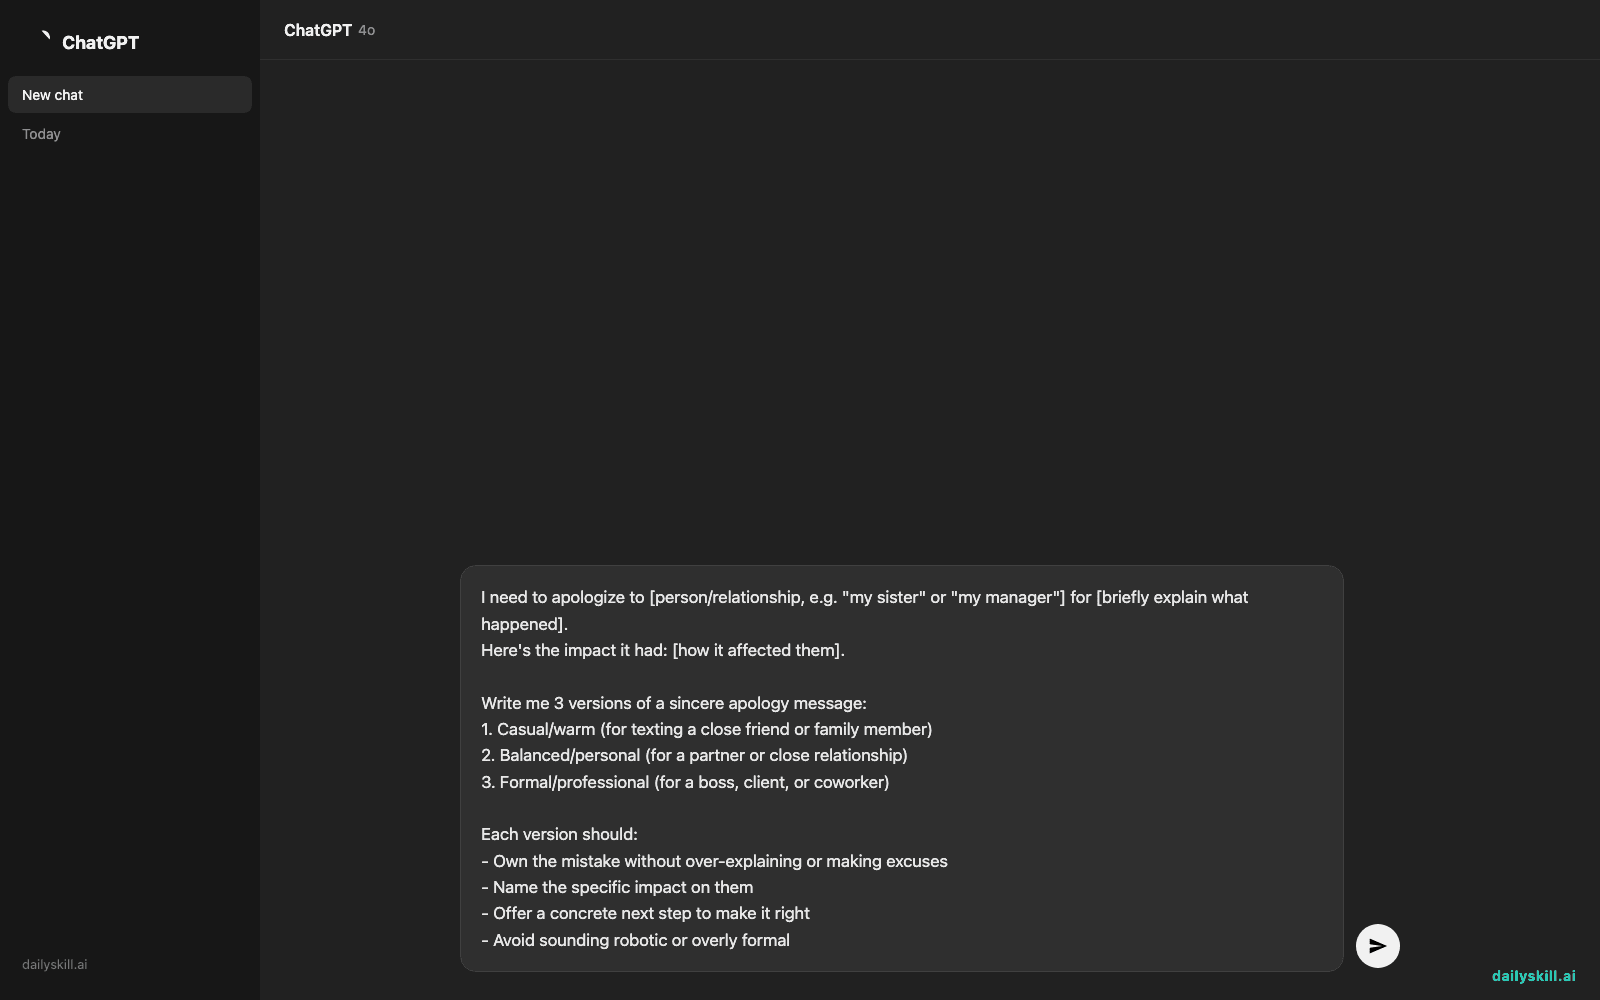Click the 'Offer a concrete next step' line

coord(645,913)
